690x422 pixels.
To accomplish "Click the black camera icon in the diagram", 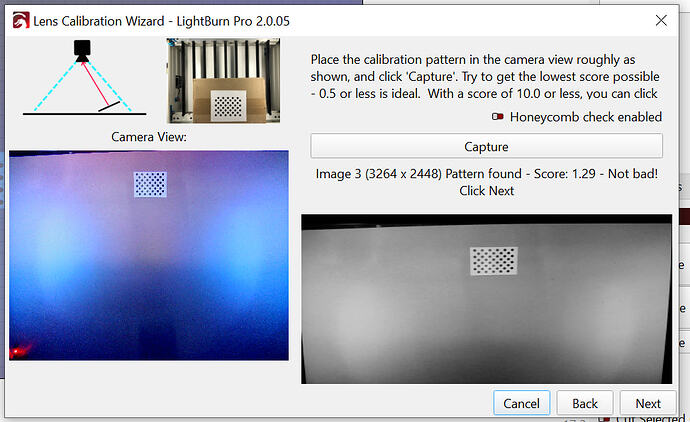I will pos(79,49).
